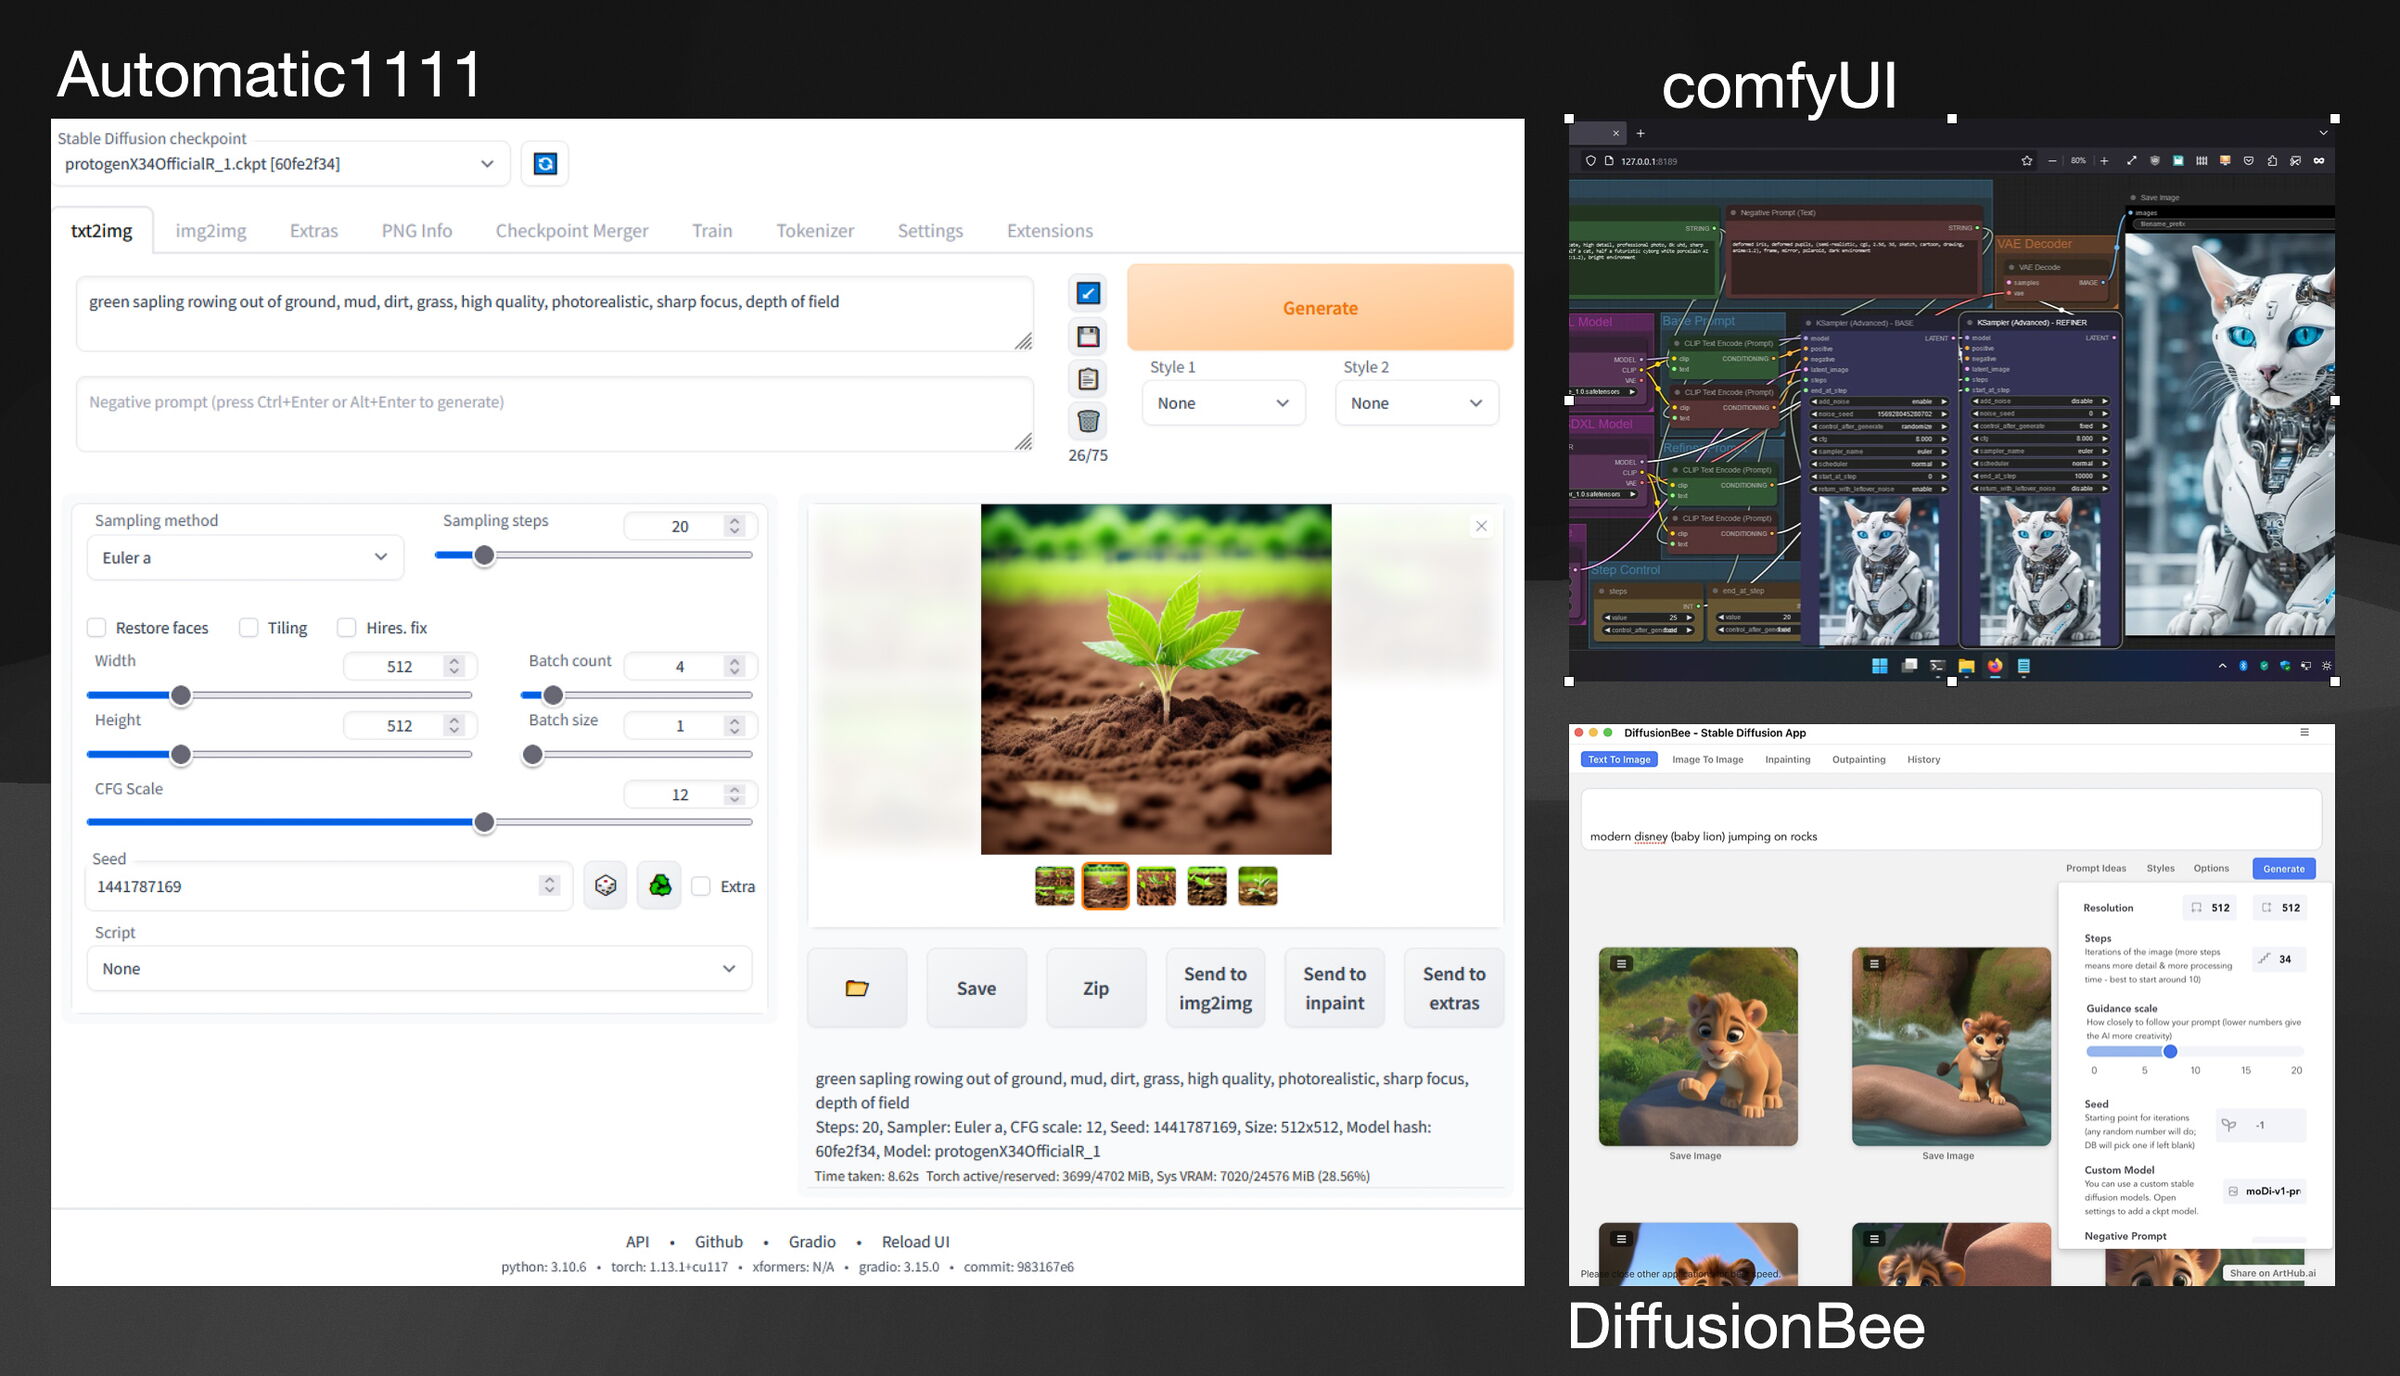
Task: Click the blue arrow read-parameters icon beside prompt
Action: pos(1088,293)
